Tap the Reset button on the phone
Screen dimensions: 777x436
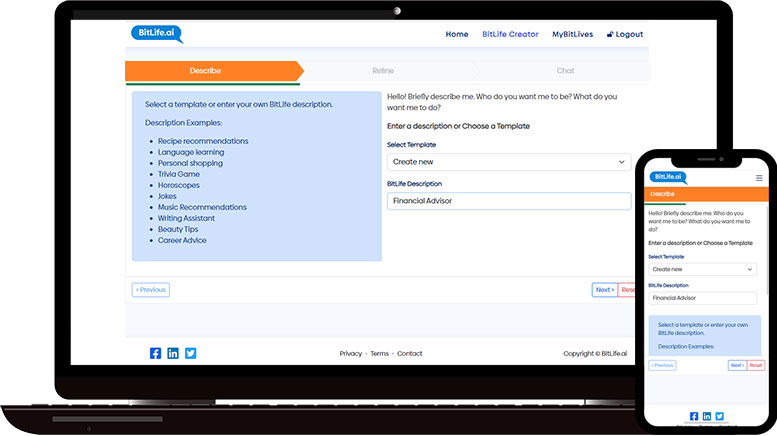(756, 366)
